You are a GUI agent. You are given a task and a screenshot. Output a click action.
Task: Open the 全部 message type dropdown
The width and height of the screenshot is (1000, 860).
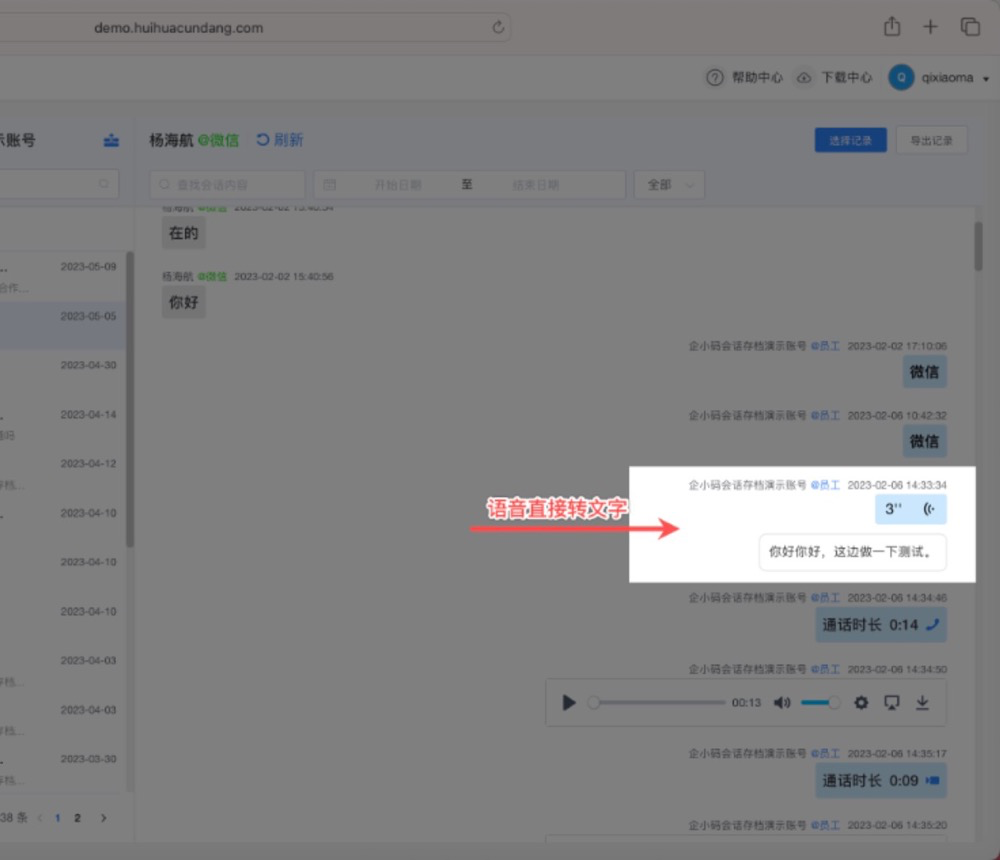[x=669, y=185]
